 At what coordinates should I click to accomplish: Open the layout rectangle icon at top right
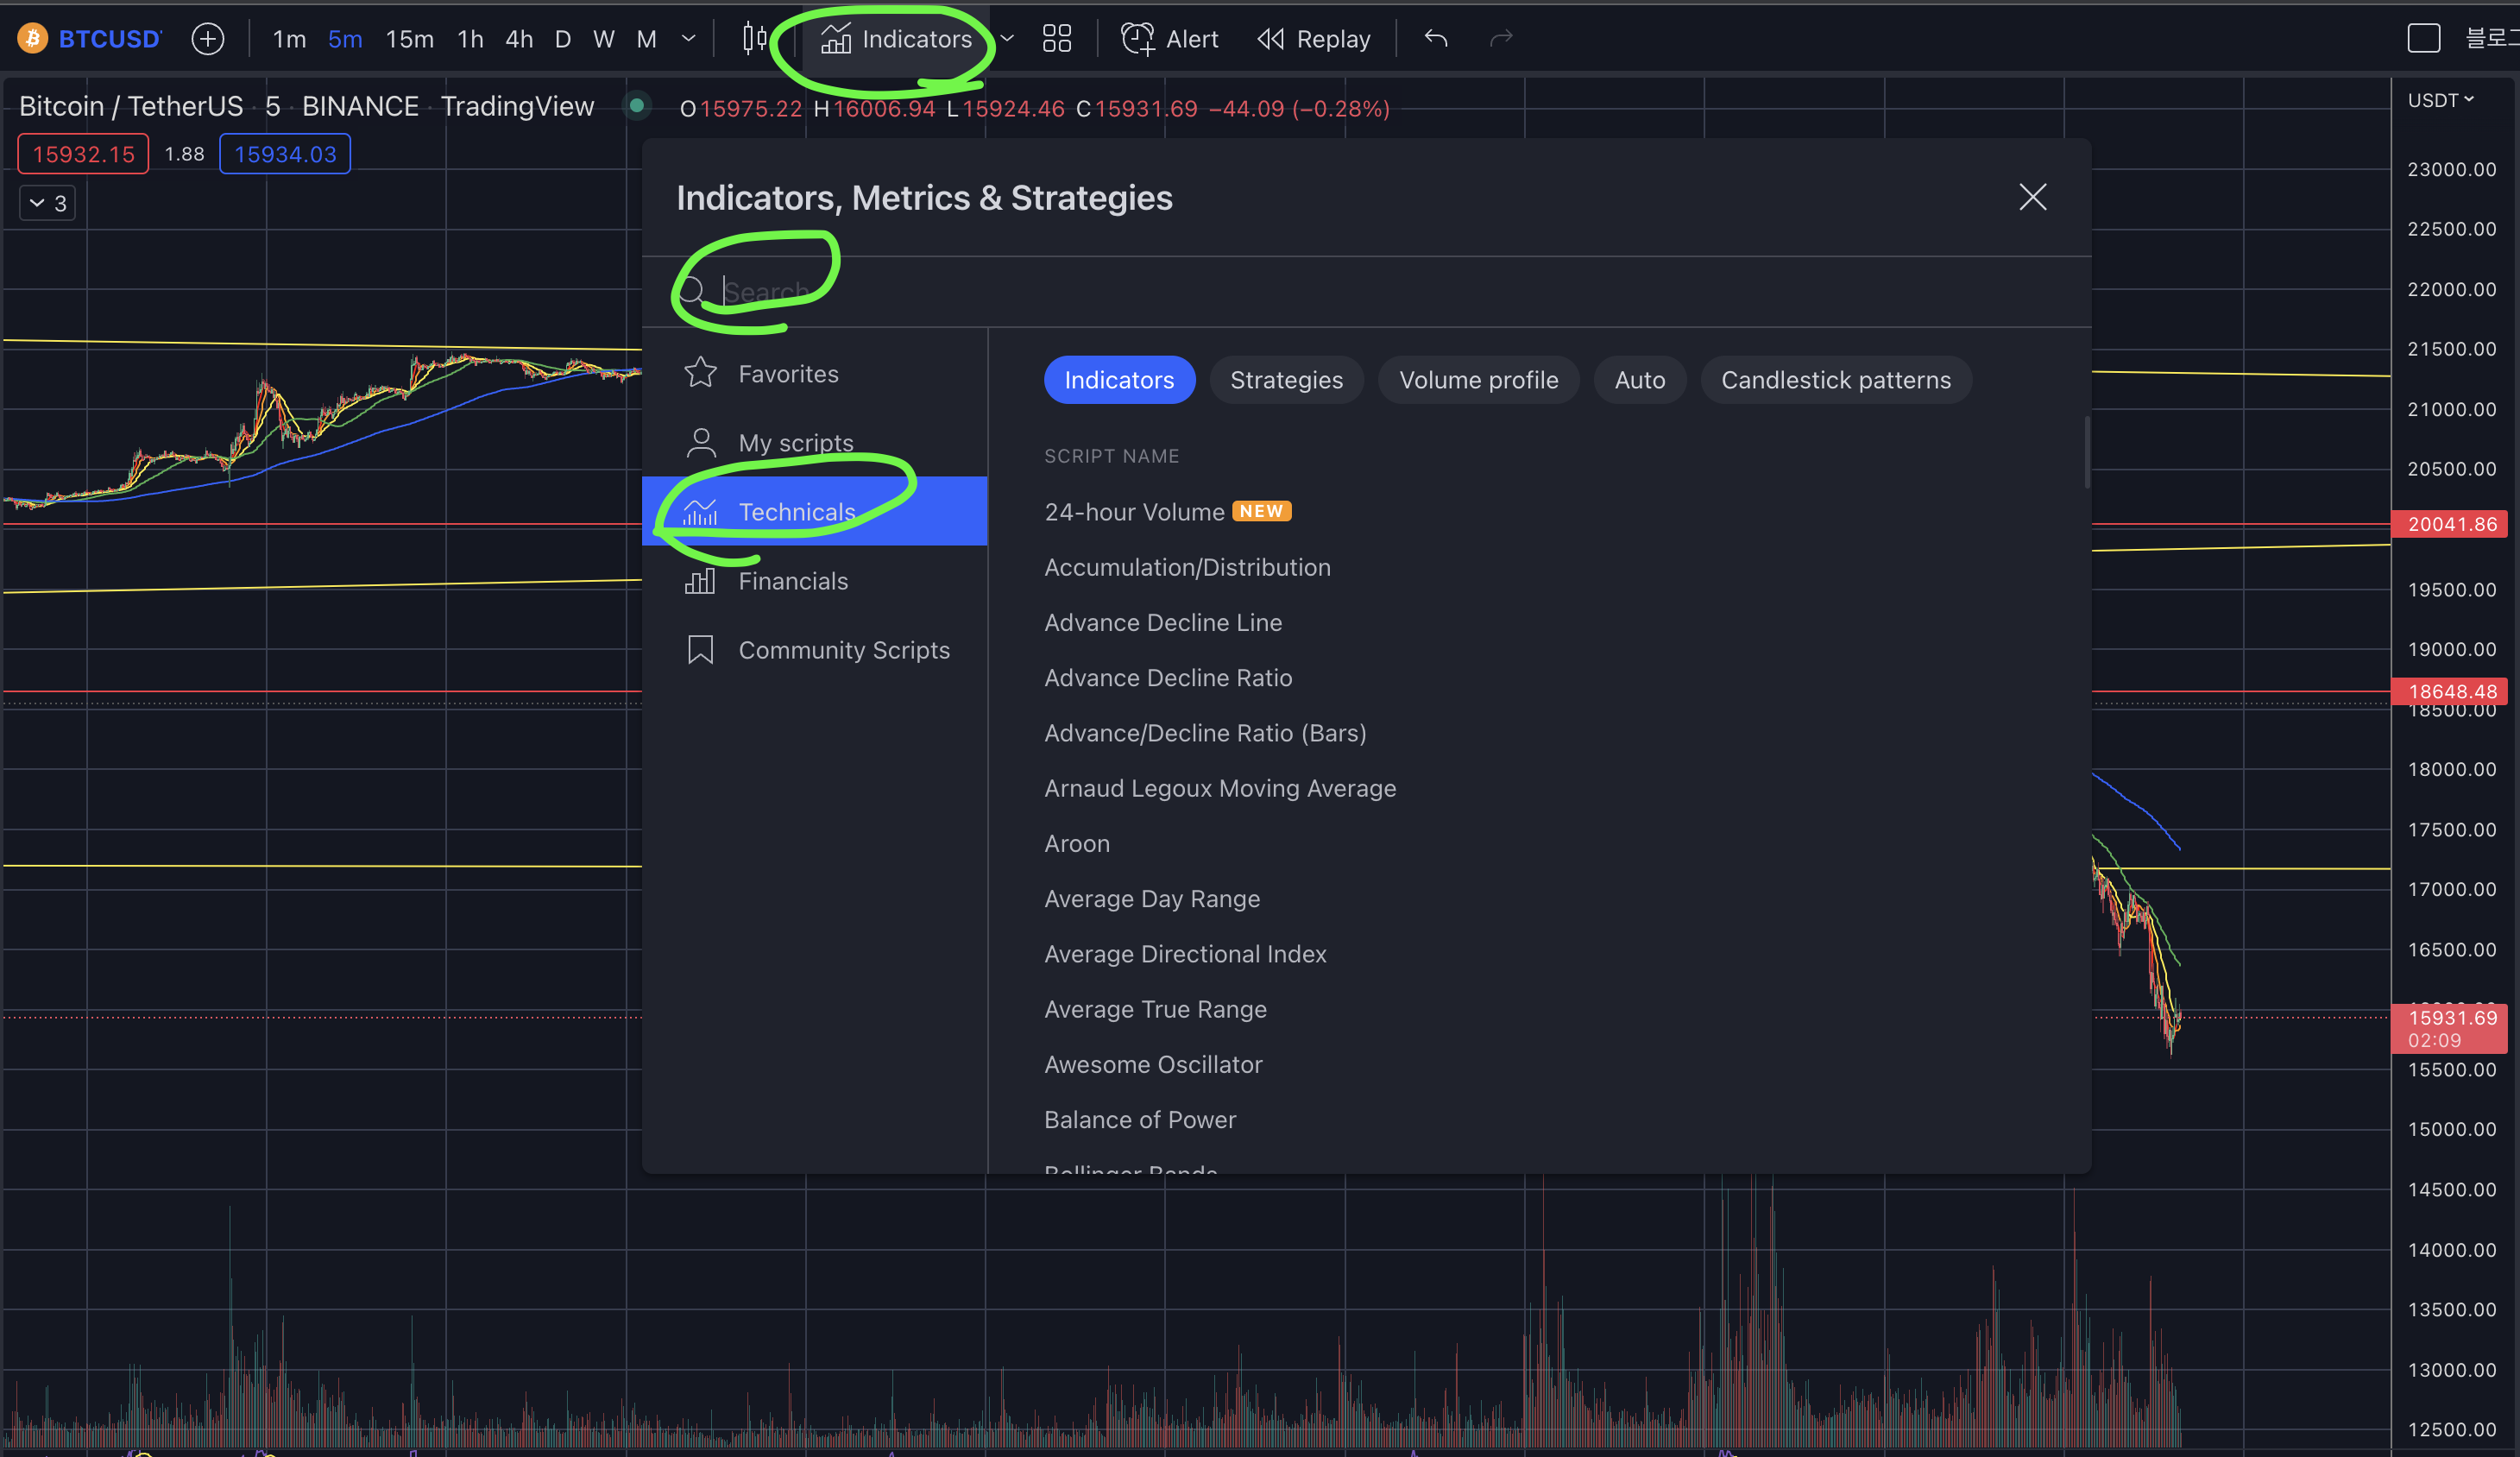tap(2423, 39)
